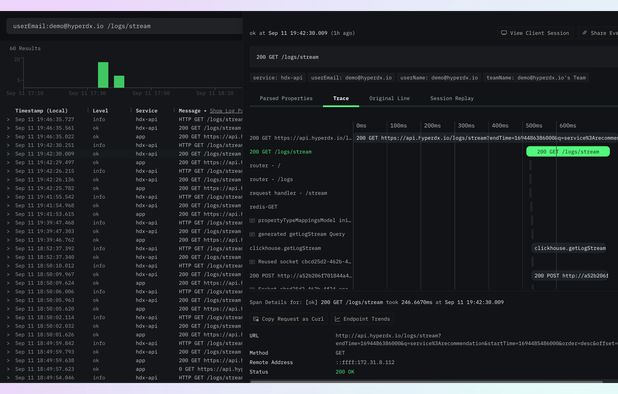The width and height of the screenshot is (618, 394).
Task: Click the Share Event button
Action: [600, 33]
